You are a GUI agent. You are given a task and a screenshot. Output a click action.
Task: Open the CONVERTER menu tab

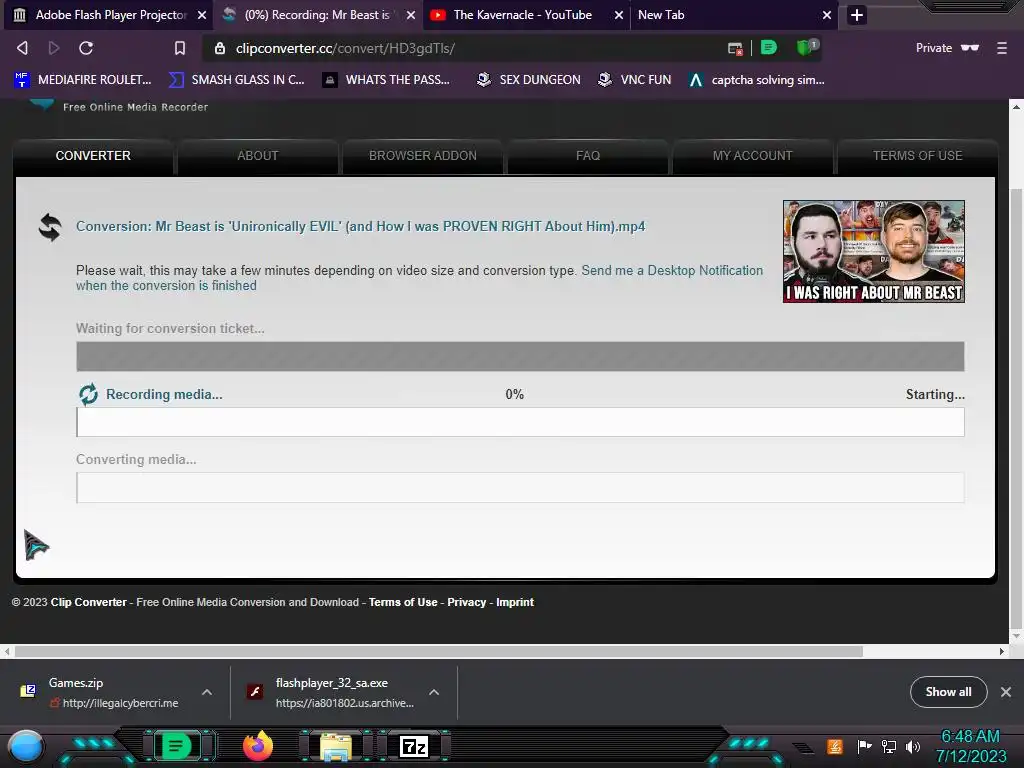pyautogui.click(x=93, y=155)
